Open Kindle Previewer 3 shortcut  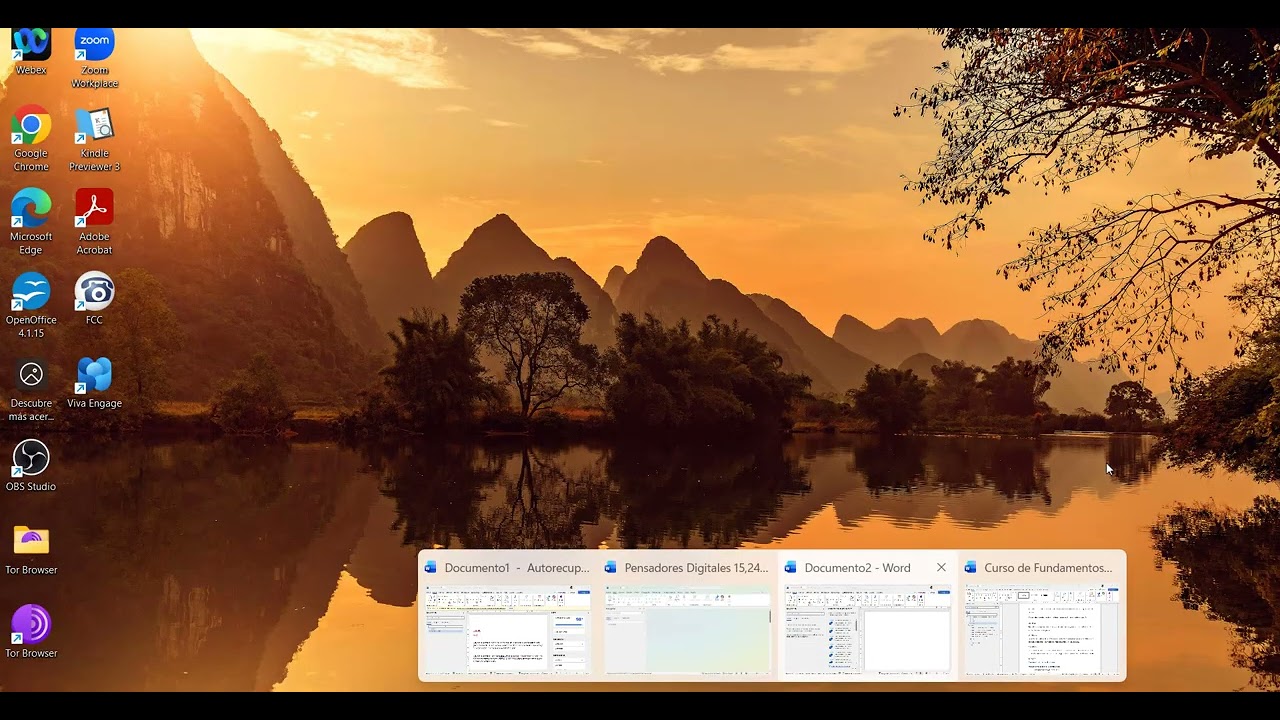94,138
